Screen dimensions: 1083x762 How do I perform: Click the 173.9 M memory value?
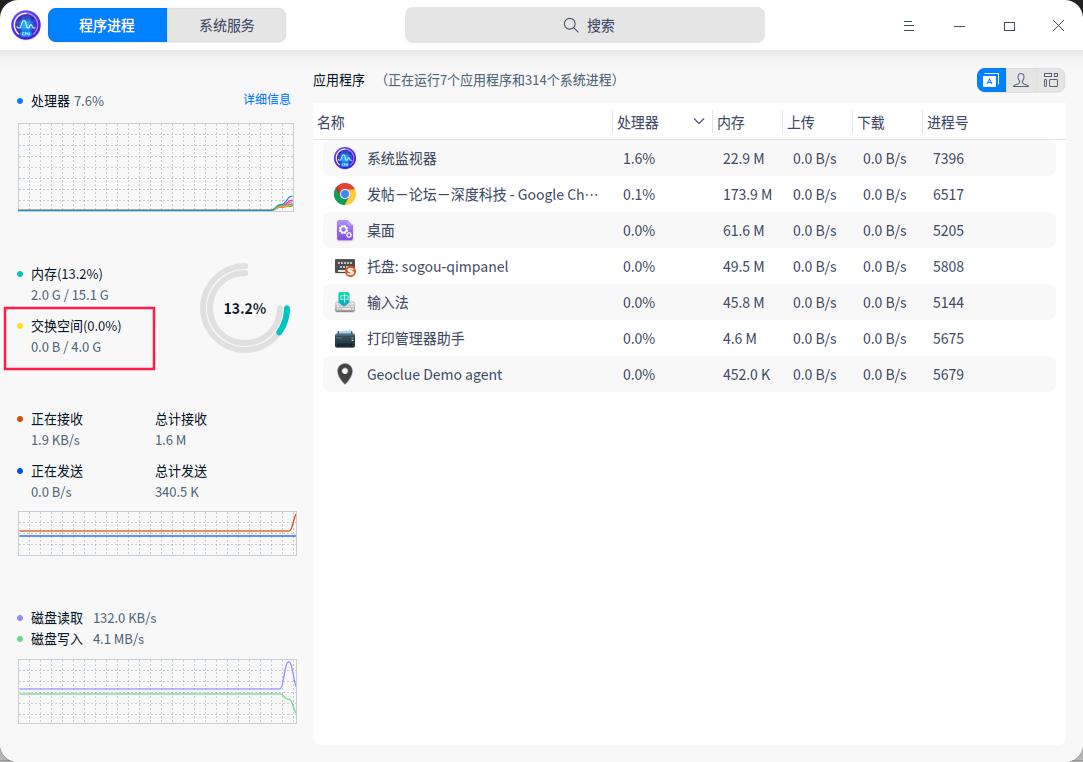point(747,195)
